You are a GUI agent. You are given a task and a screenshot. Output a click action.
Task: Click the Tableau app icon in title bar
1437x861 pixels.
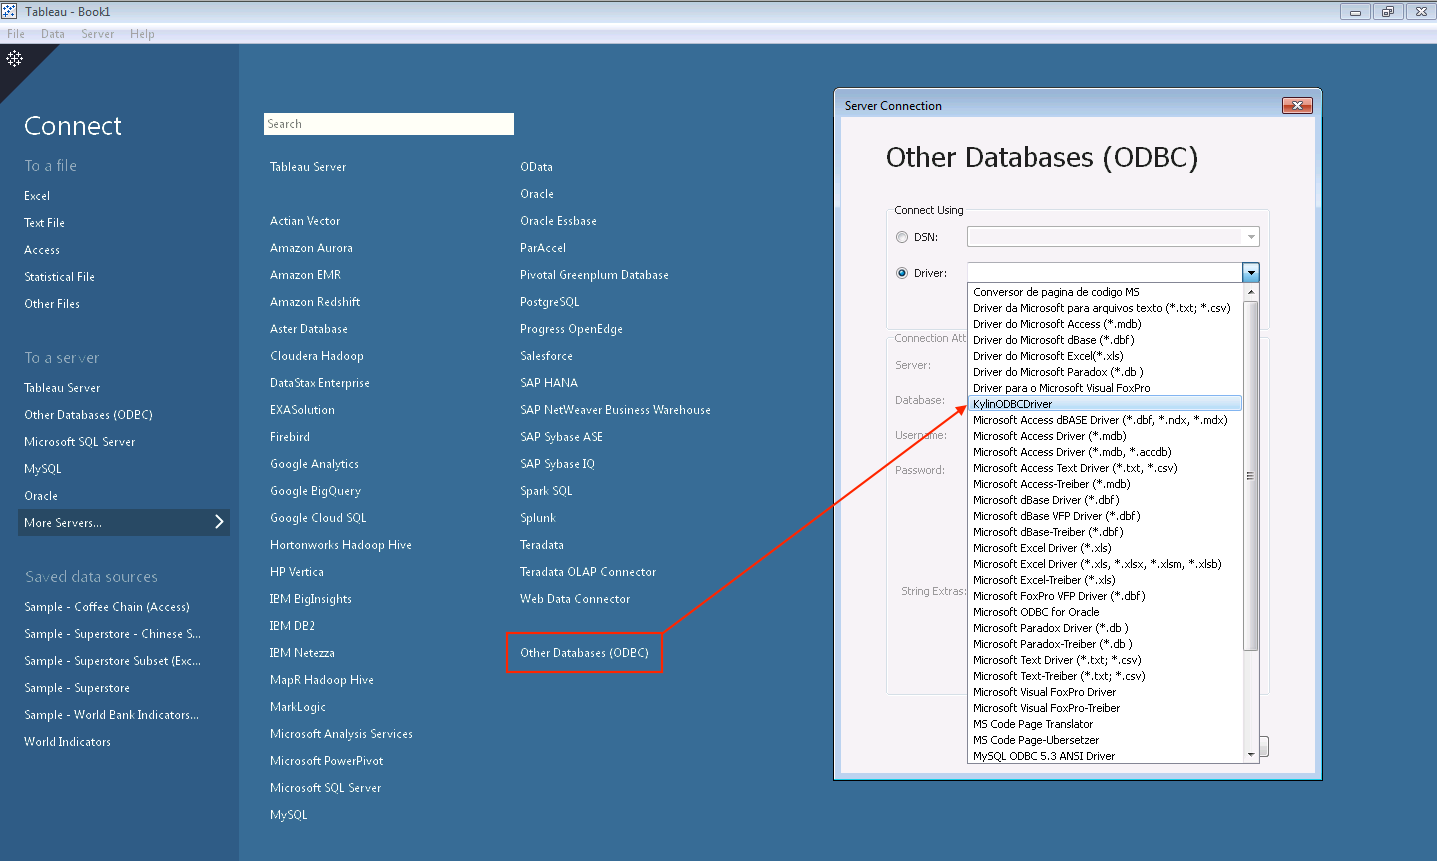pos(9,11)
